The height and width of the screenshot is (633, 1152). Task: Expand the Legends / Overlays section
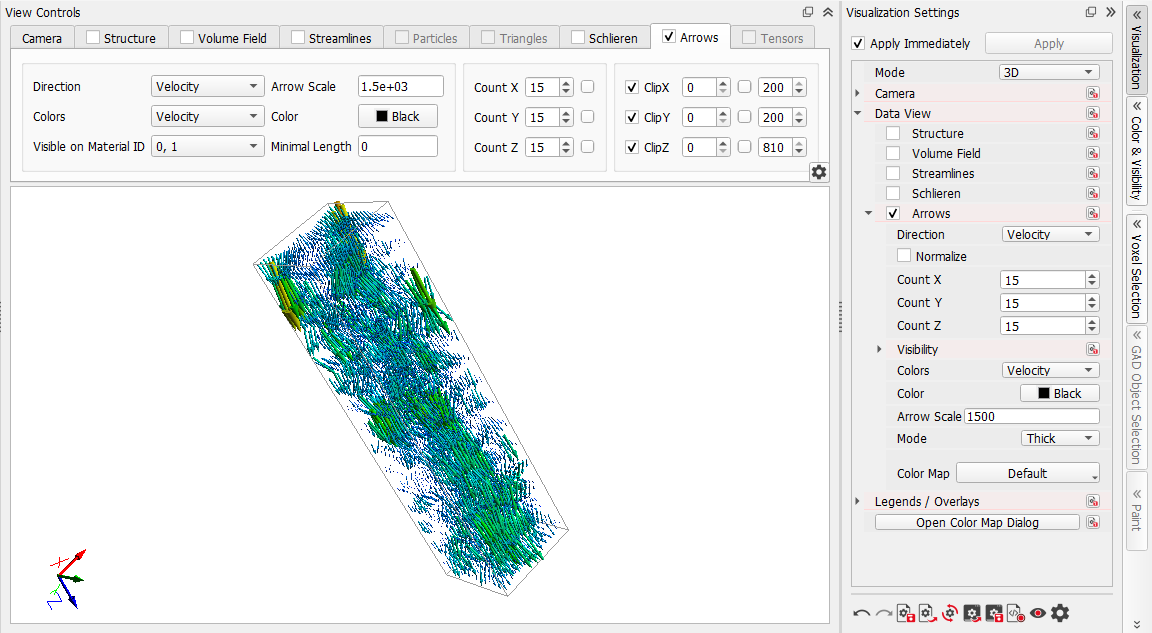[x=857, y=501]
